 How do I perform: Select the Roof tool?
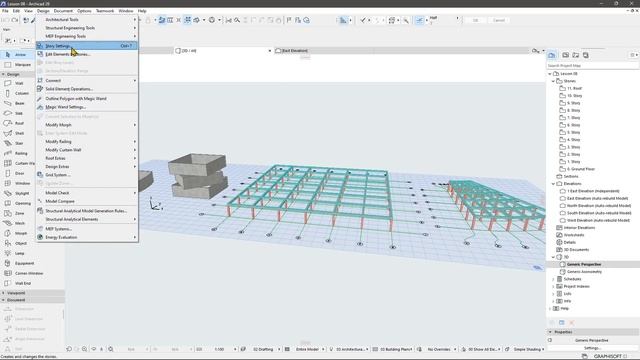pyautogui.click(x=18, y=123)
